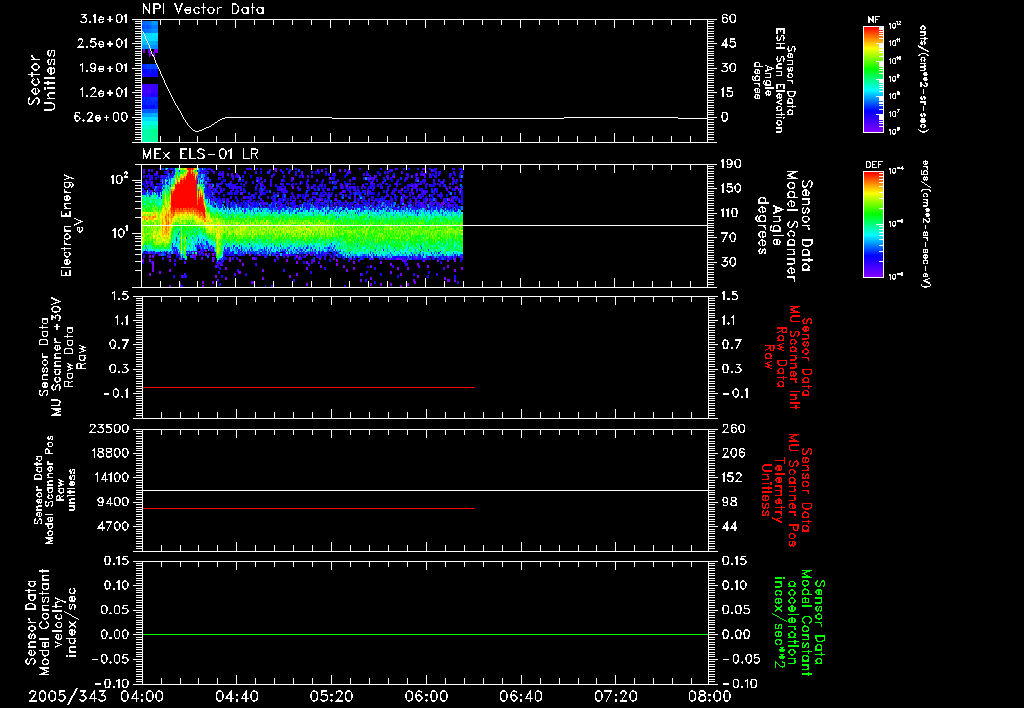
Task: Select the '110' scanner angle tick
Action: 732,213
